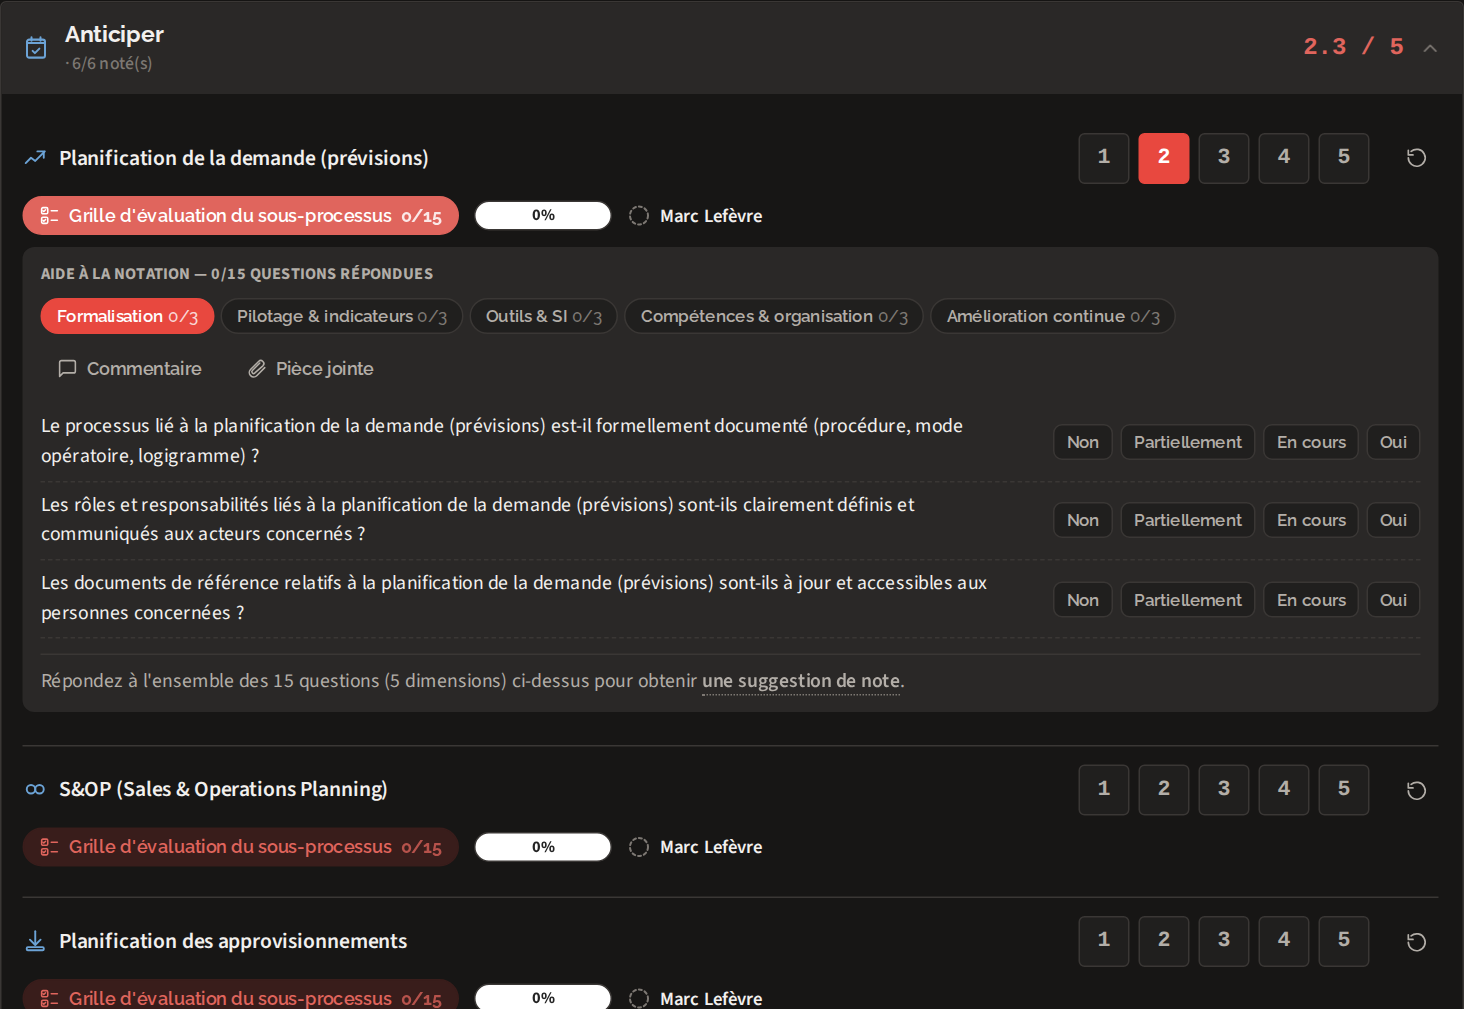
Task: Click the Marc Lefèvre name under S&OP
Action: [711, 847]
